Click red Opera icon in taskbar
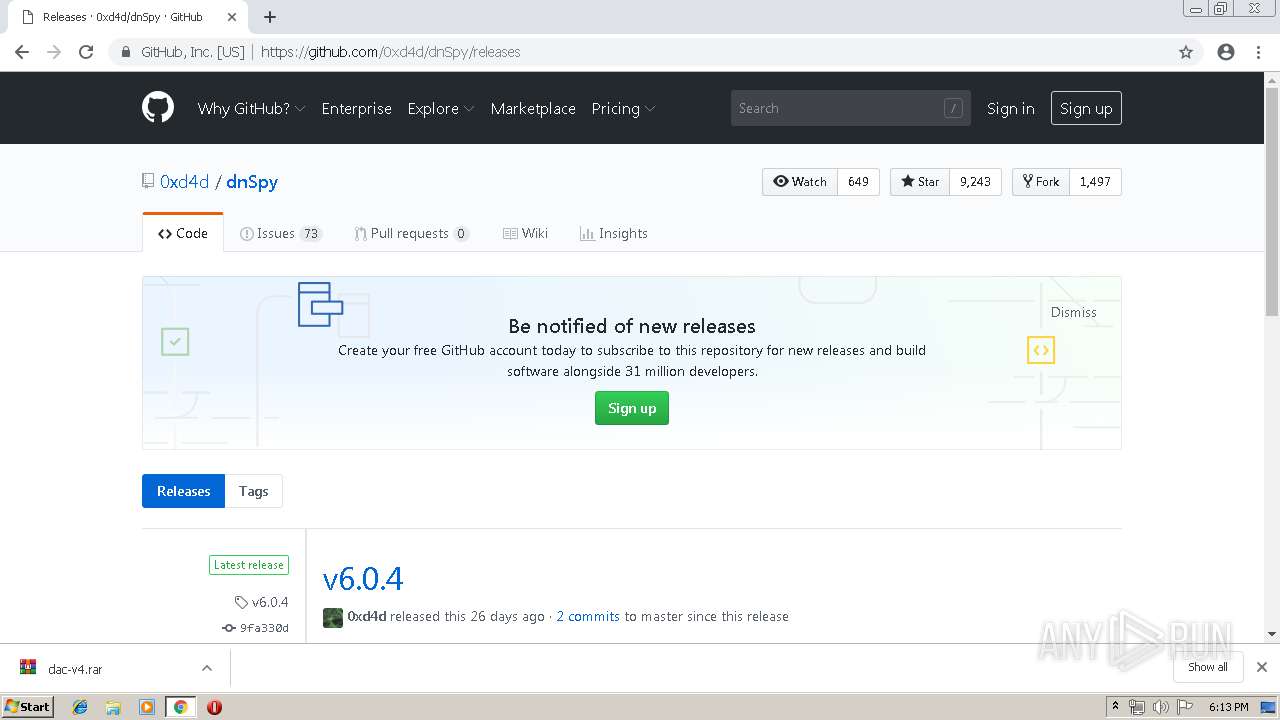Viewport: 1280px width, 720px height. coord(214,707)
